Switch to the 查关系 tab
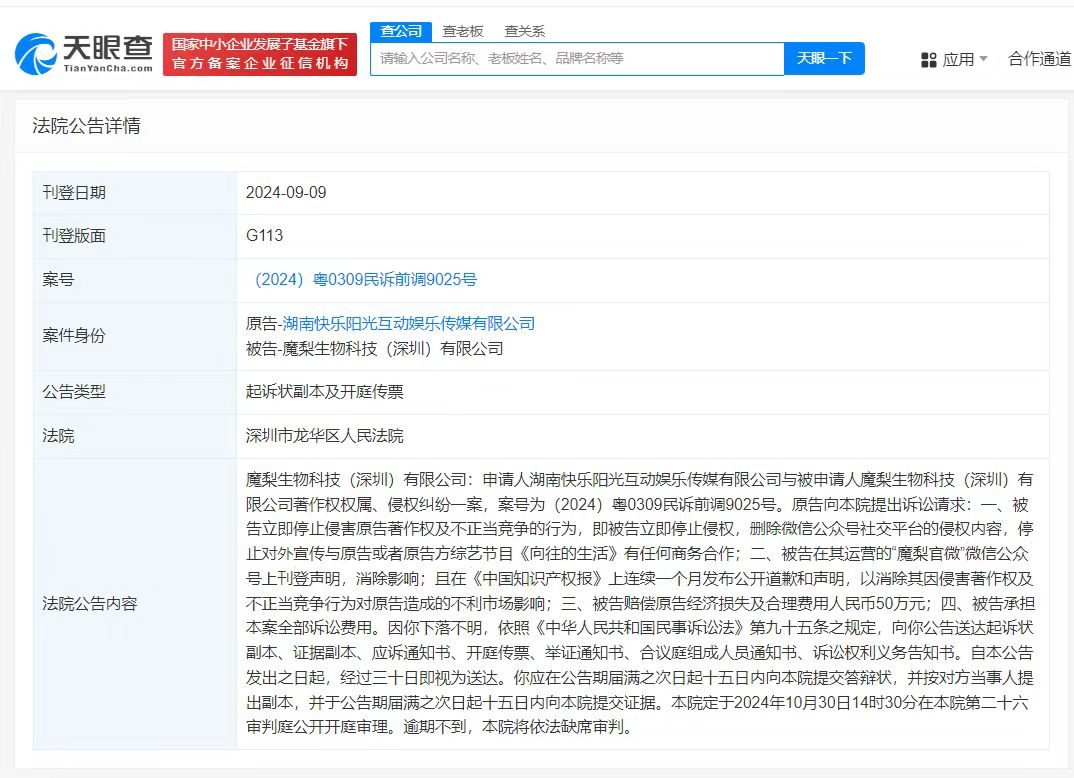This screenshot has width=1074, height=778. (x=527, y=31)
